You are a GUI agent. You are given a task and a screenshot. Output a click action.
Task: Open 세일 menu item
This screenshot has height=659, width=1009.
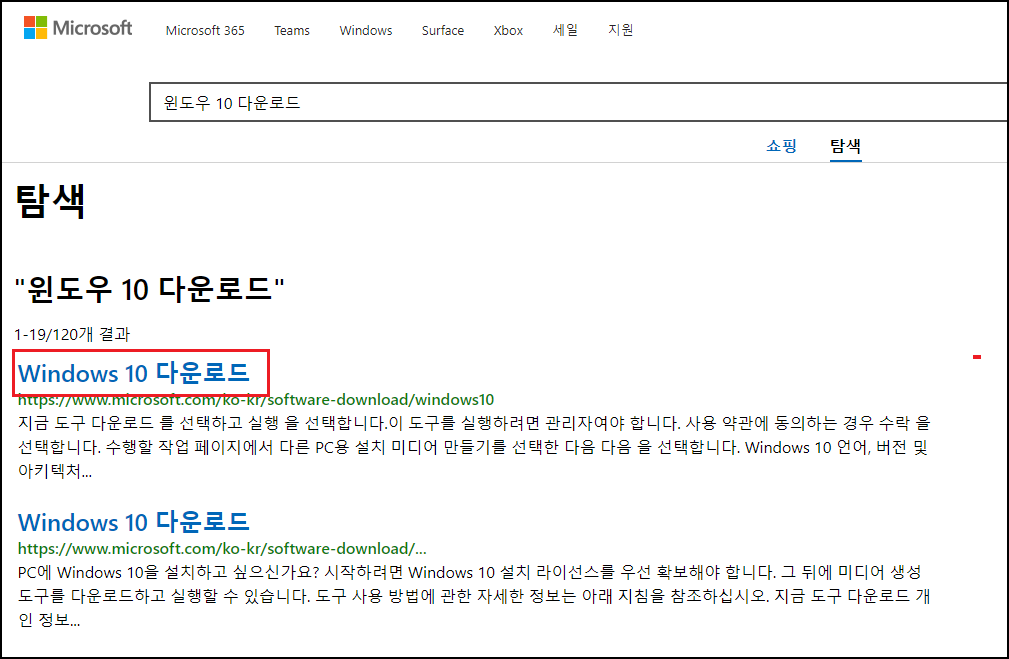(565, 30)
